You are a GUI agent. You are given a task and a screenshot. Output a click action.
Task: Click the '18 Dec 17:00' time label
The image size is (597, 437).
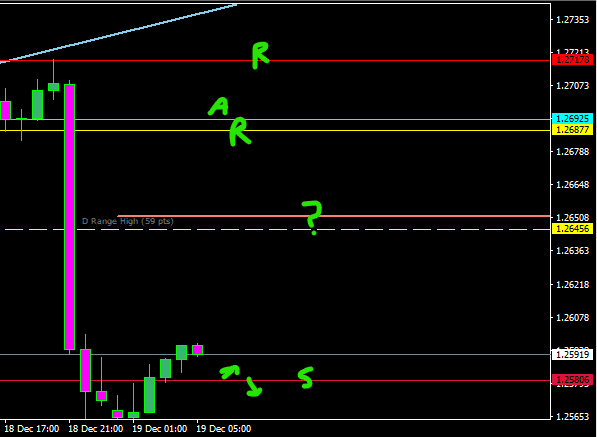(x=32, y=429)
